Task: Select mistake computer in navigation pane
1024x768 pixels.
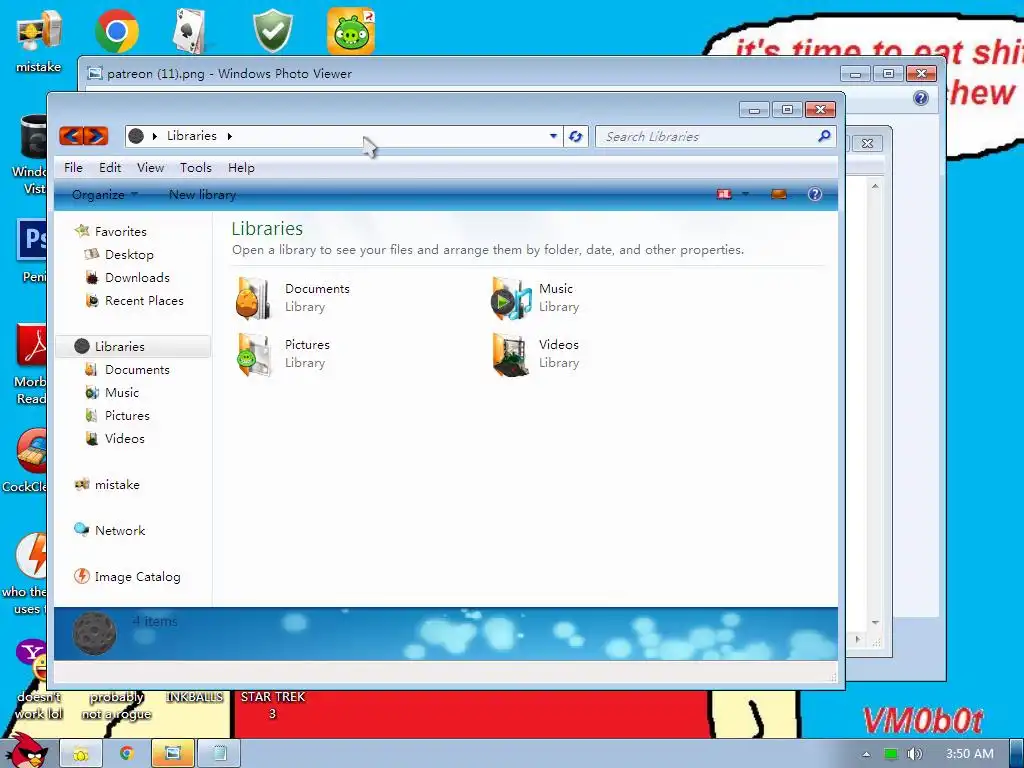Action: click(107, 485)
